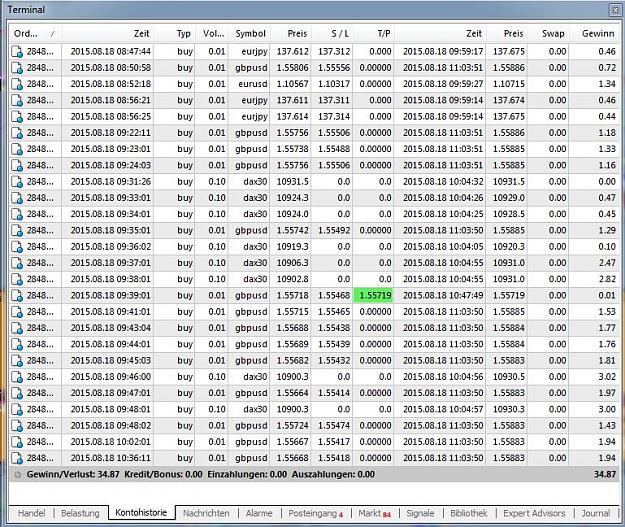The image size is (625, 527).
Task: Click order icon of dax30 trade opened 09:33:01
Action: click(x=17, y=198)
